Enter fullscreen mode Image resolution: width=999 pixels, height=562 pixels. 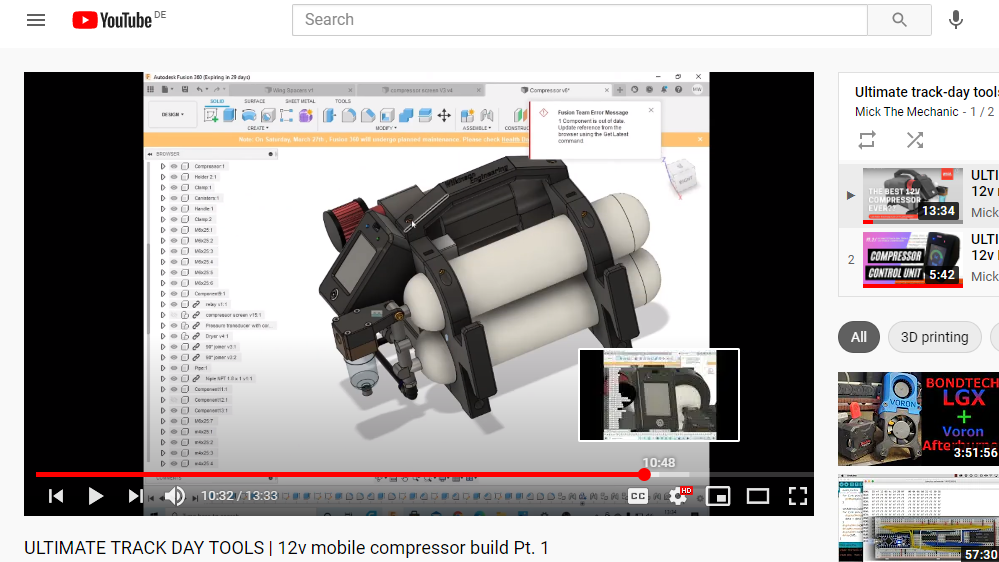click(798, 496)
